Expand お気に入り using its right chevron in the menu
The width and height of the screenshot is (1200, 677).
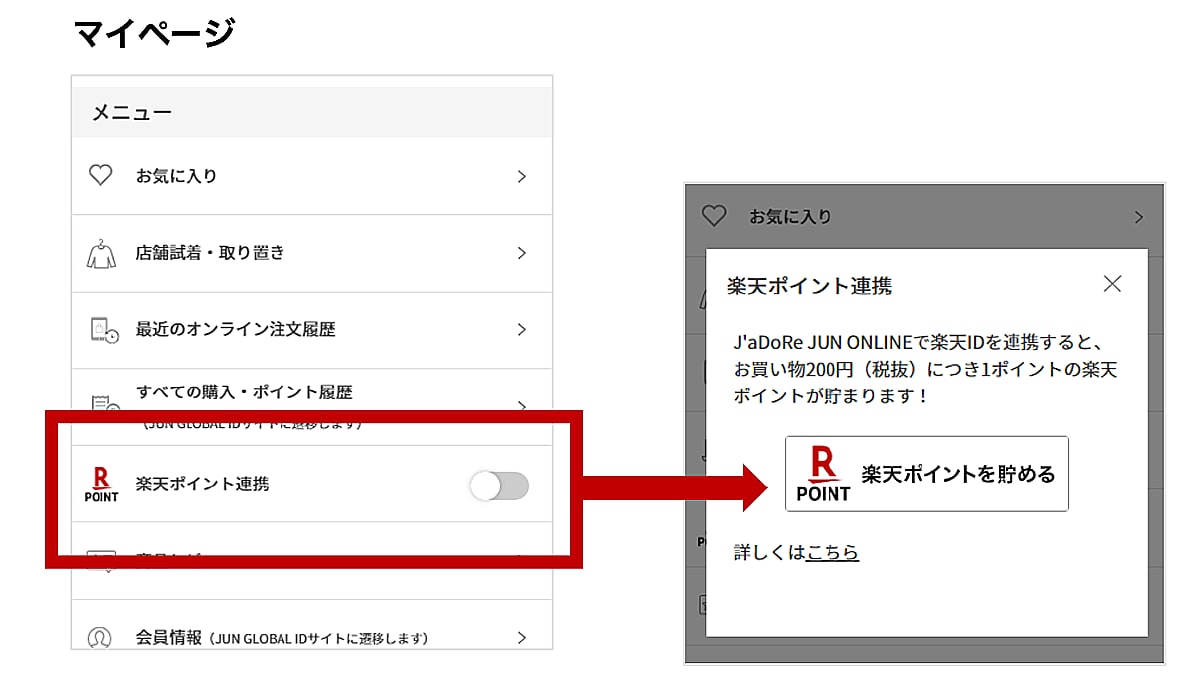[x=521, y=176]
